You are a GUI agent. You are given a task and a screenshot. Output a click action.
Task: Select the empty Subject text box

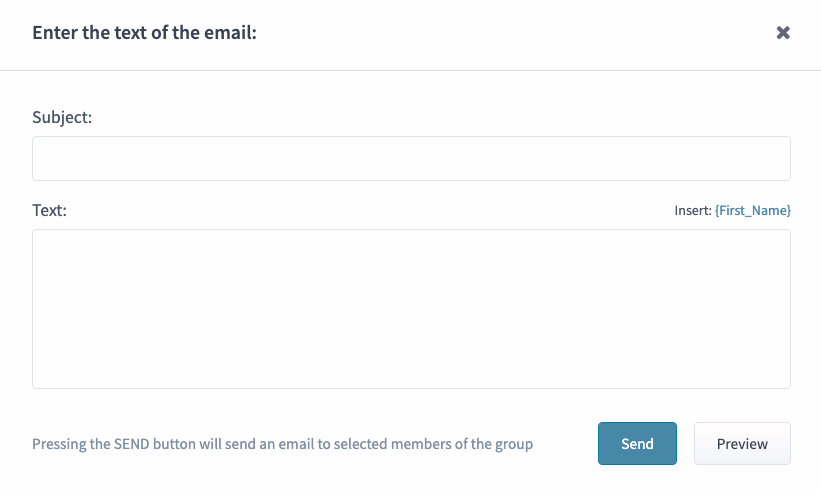(x=411, y=158)
